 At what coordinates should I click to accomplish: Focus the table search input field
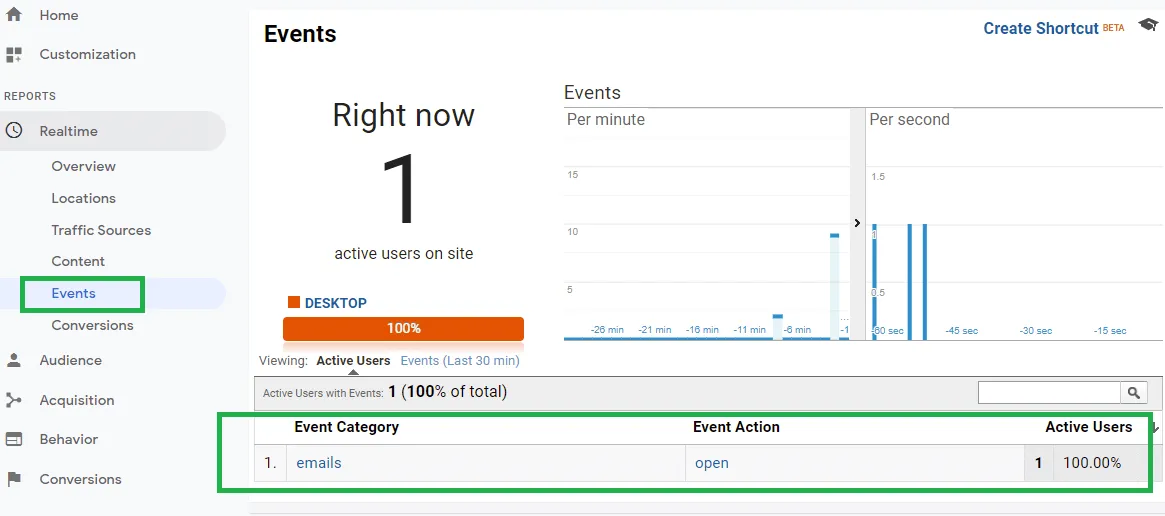point(1049,393)
